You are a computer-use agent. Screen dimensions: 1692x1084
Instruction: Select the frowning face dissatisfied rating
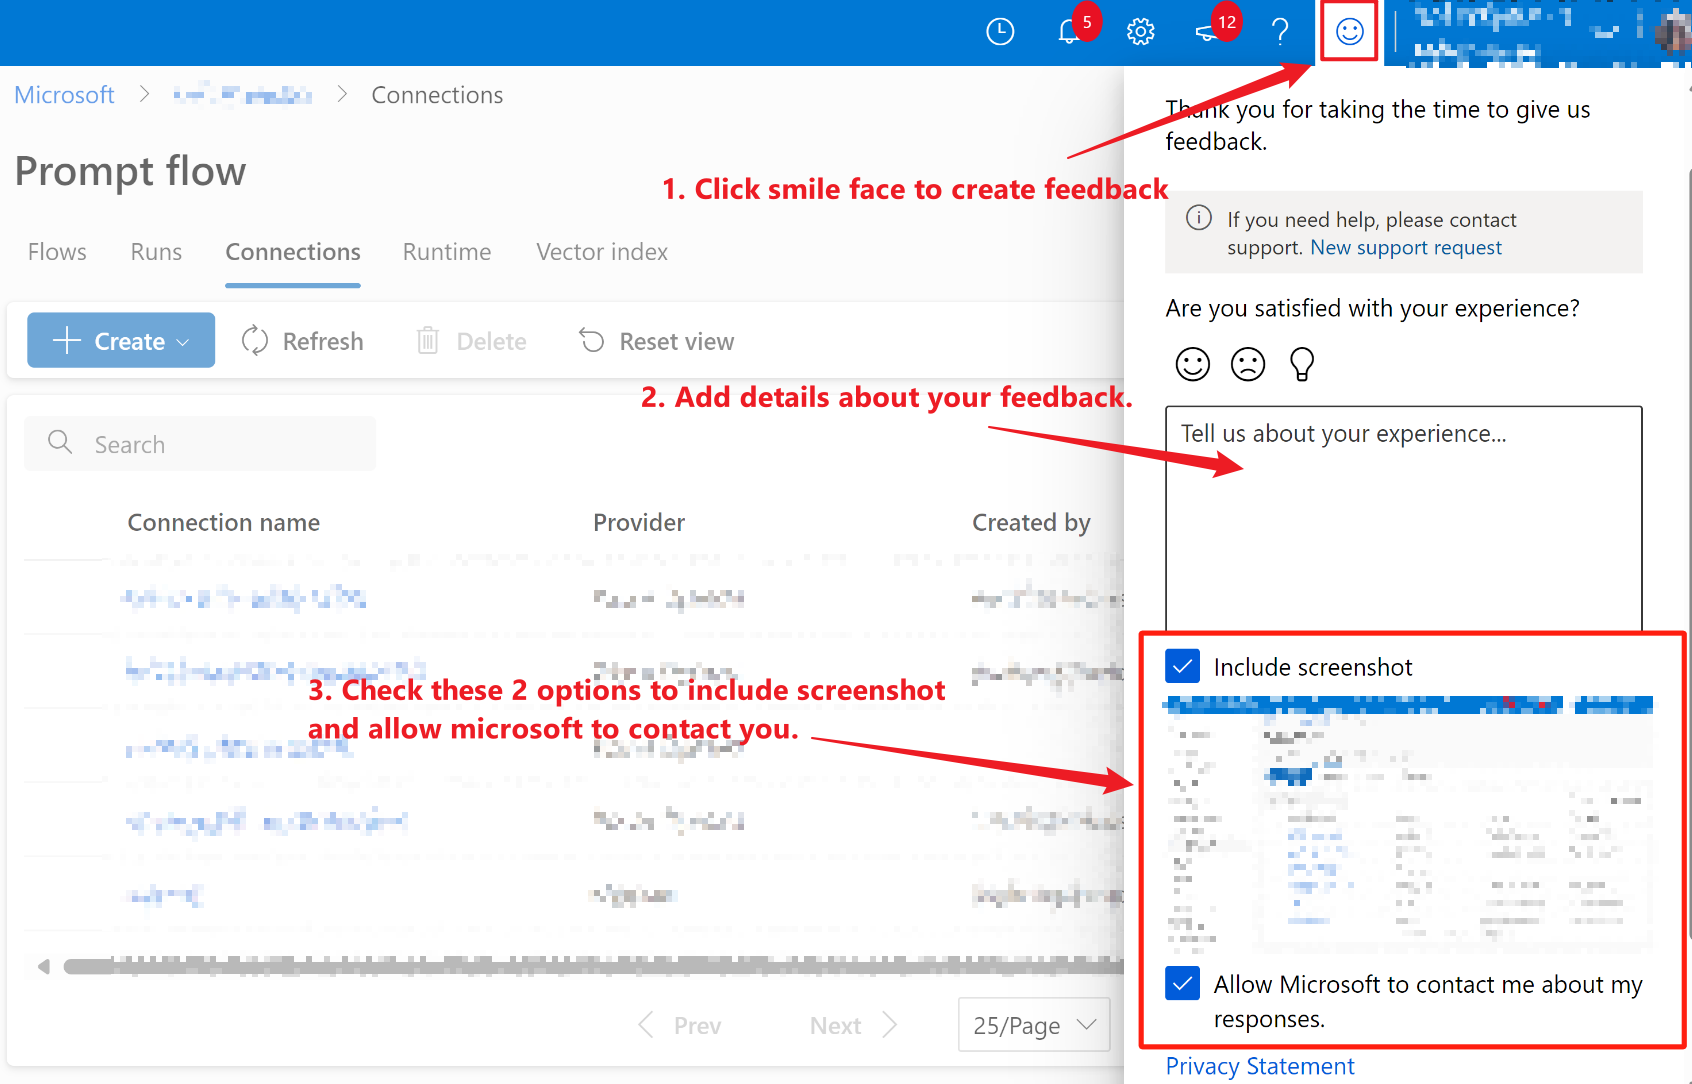click(x=1247, y=364)
